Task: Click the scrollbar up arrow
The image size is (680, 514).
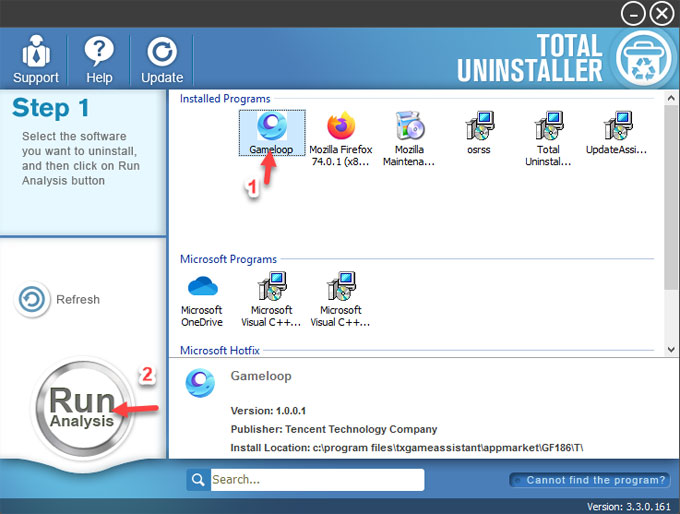Action: 671,98
